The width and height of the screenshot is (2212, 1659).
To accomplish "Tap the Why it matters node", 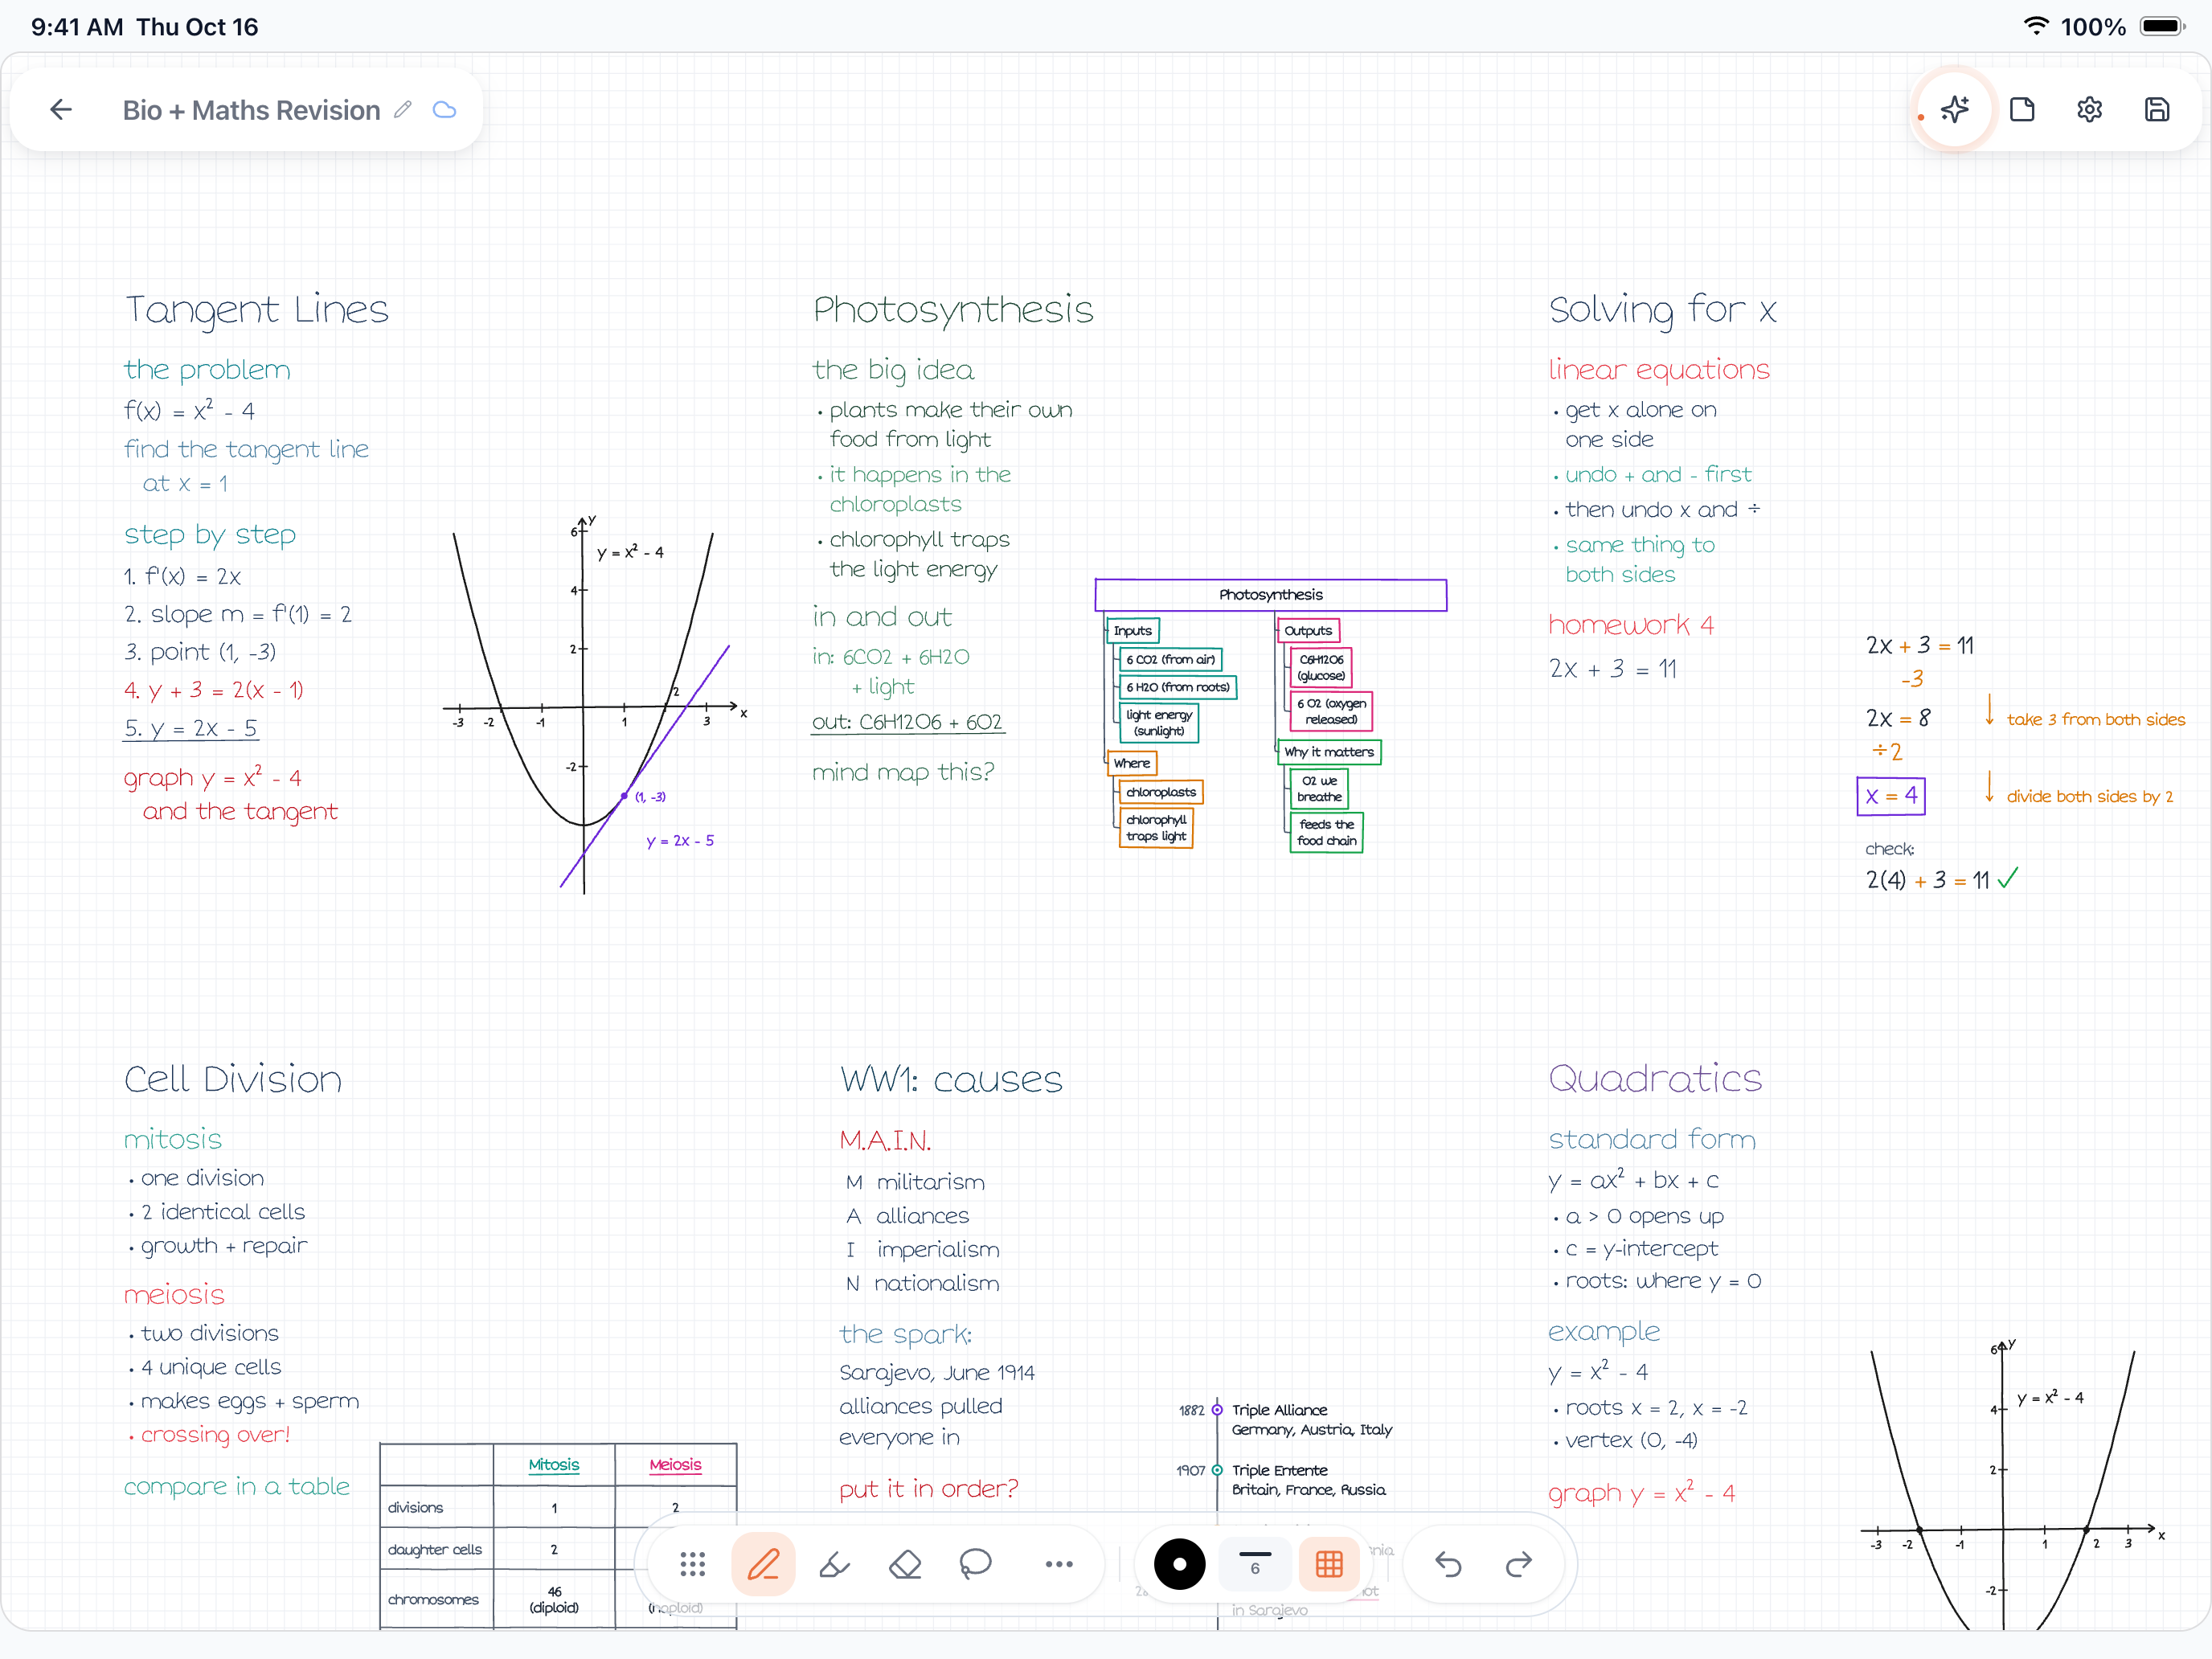I will [1329, 752].
